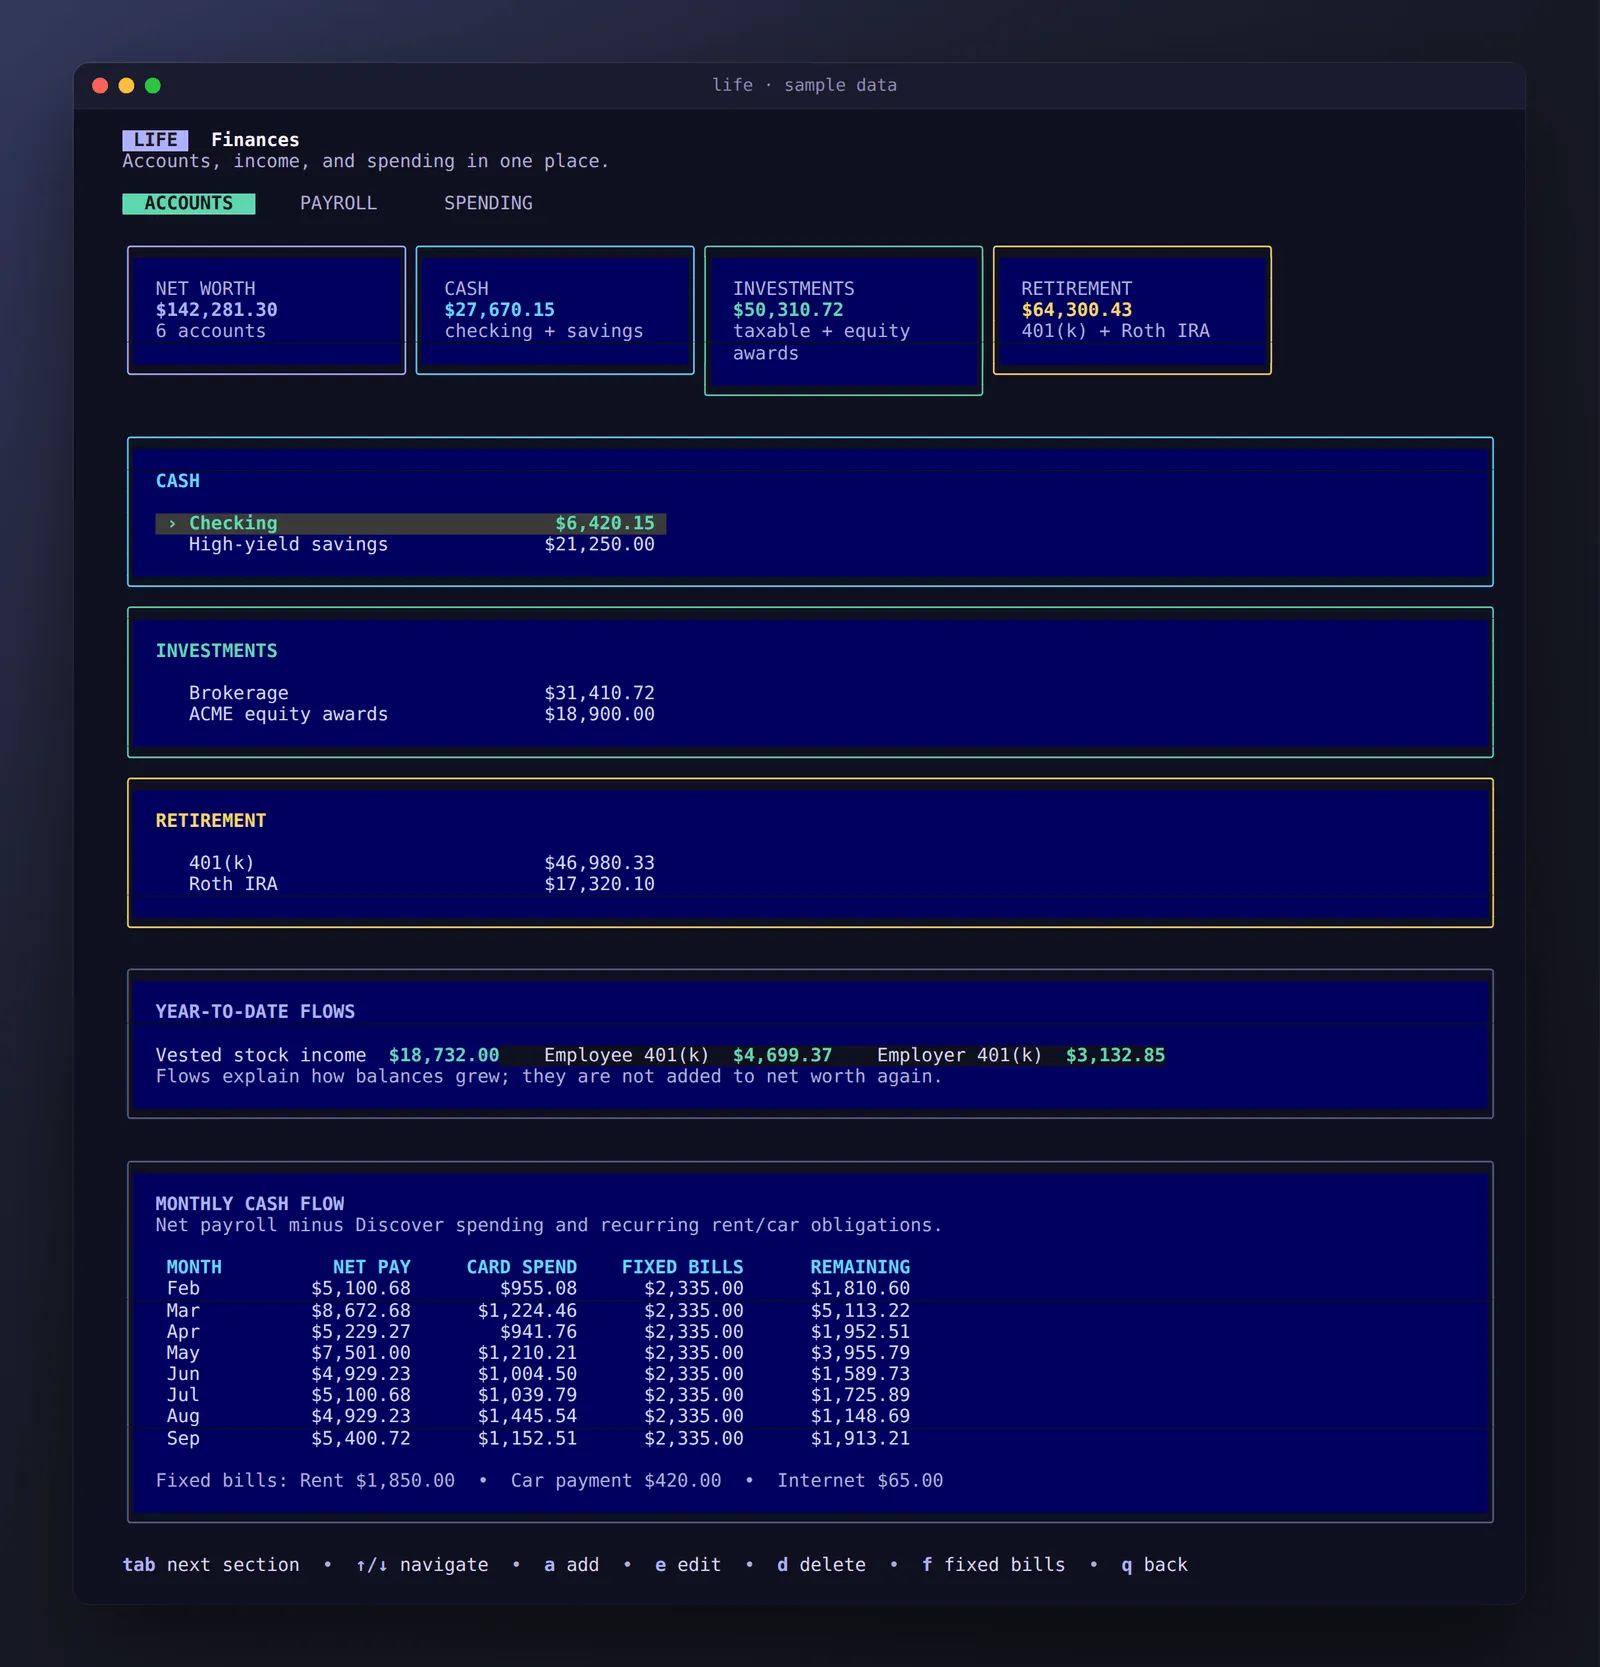Minimize the window with yellow button
Screen dimensions: 1600x1667
(126, 86)
